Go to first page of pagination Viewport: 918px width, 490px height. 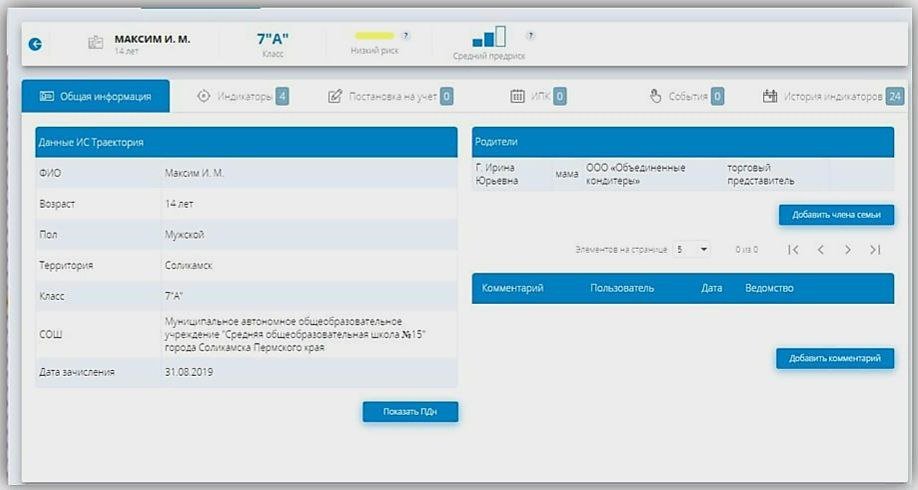tap(793, 249)
